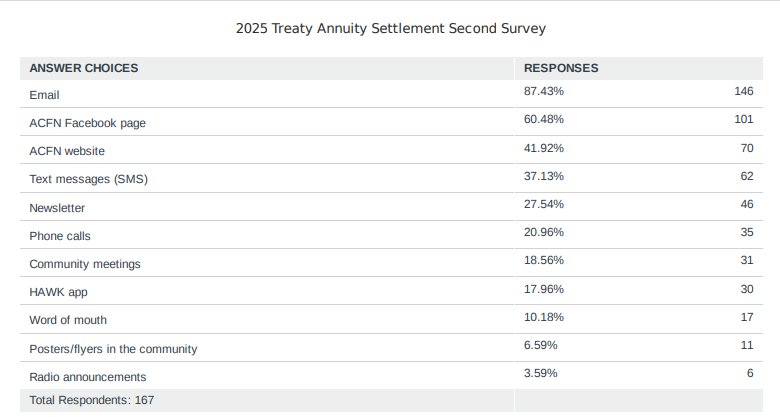
Task: Select the Email answer choice row
Action: [45, 94]
